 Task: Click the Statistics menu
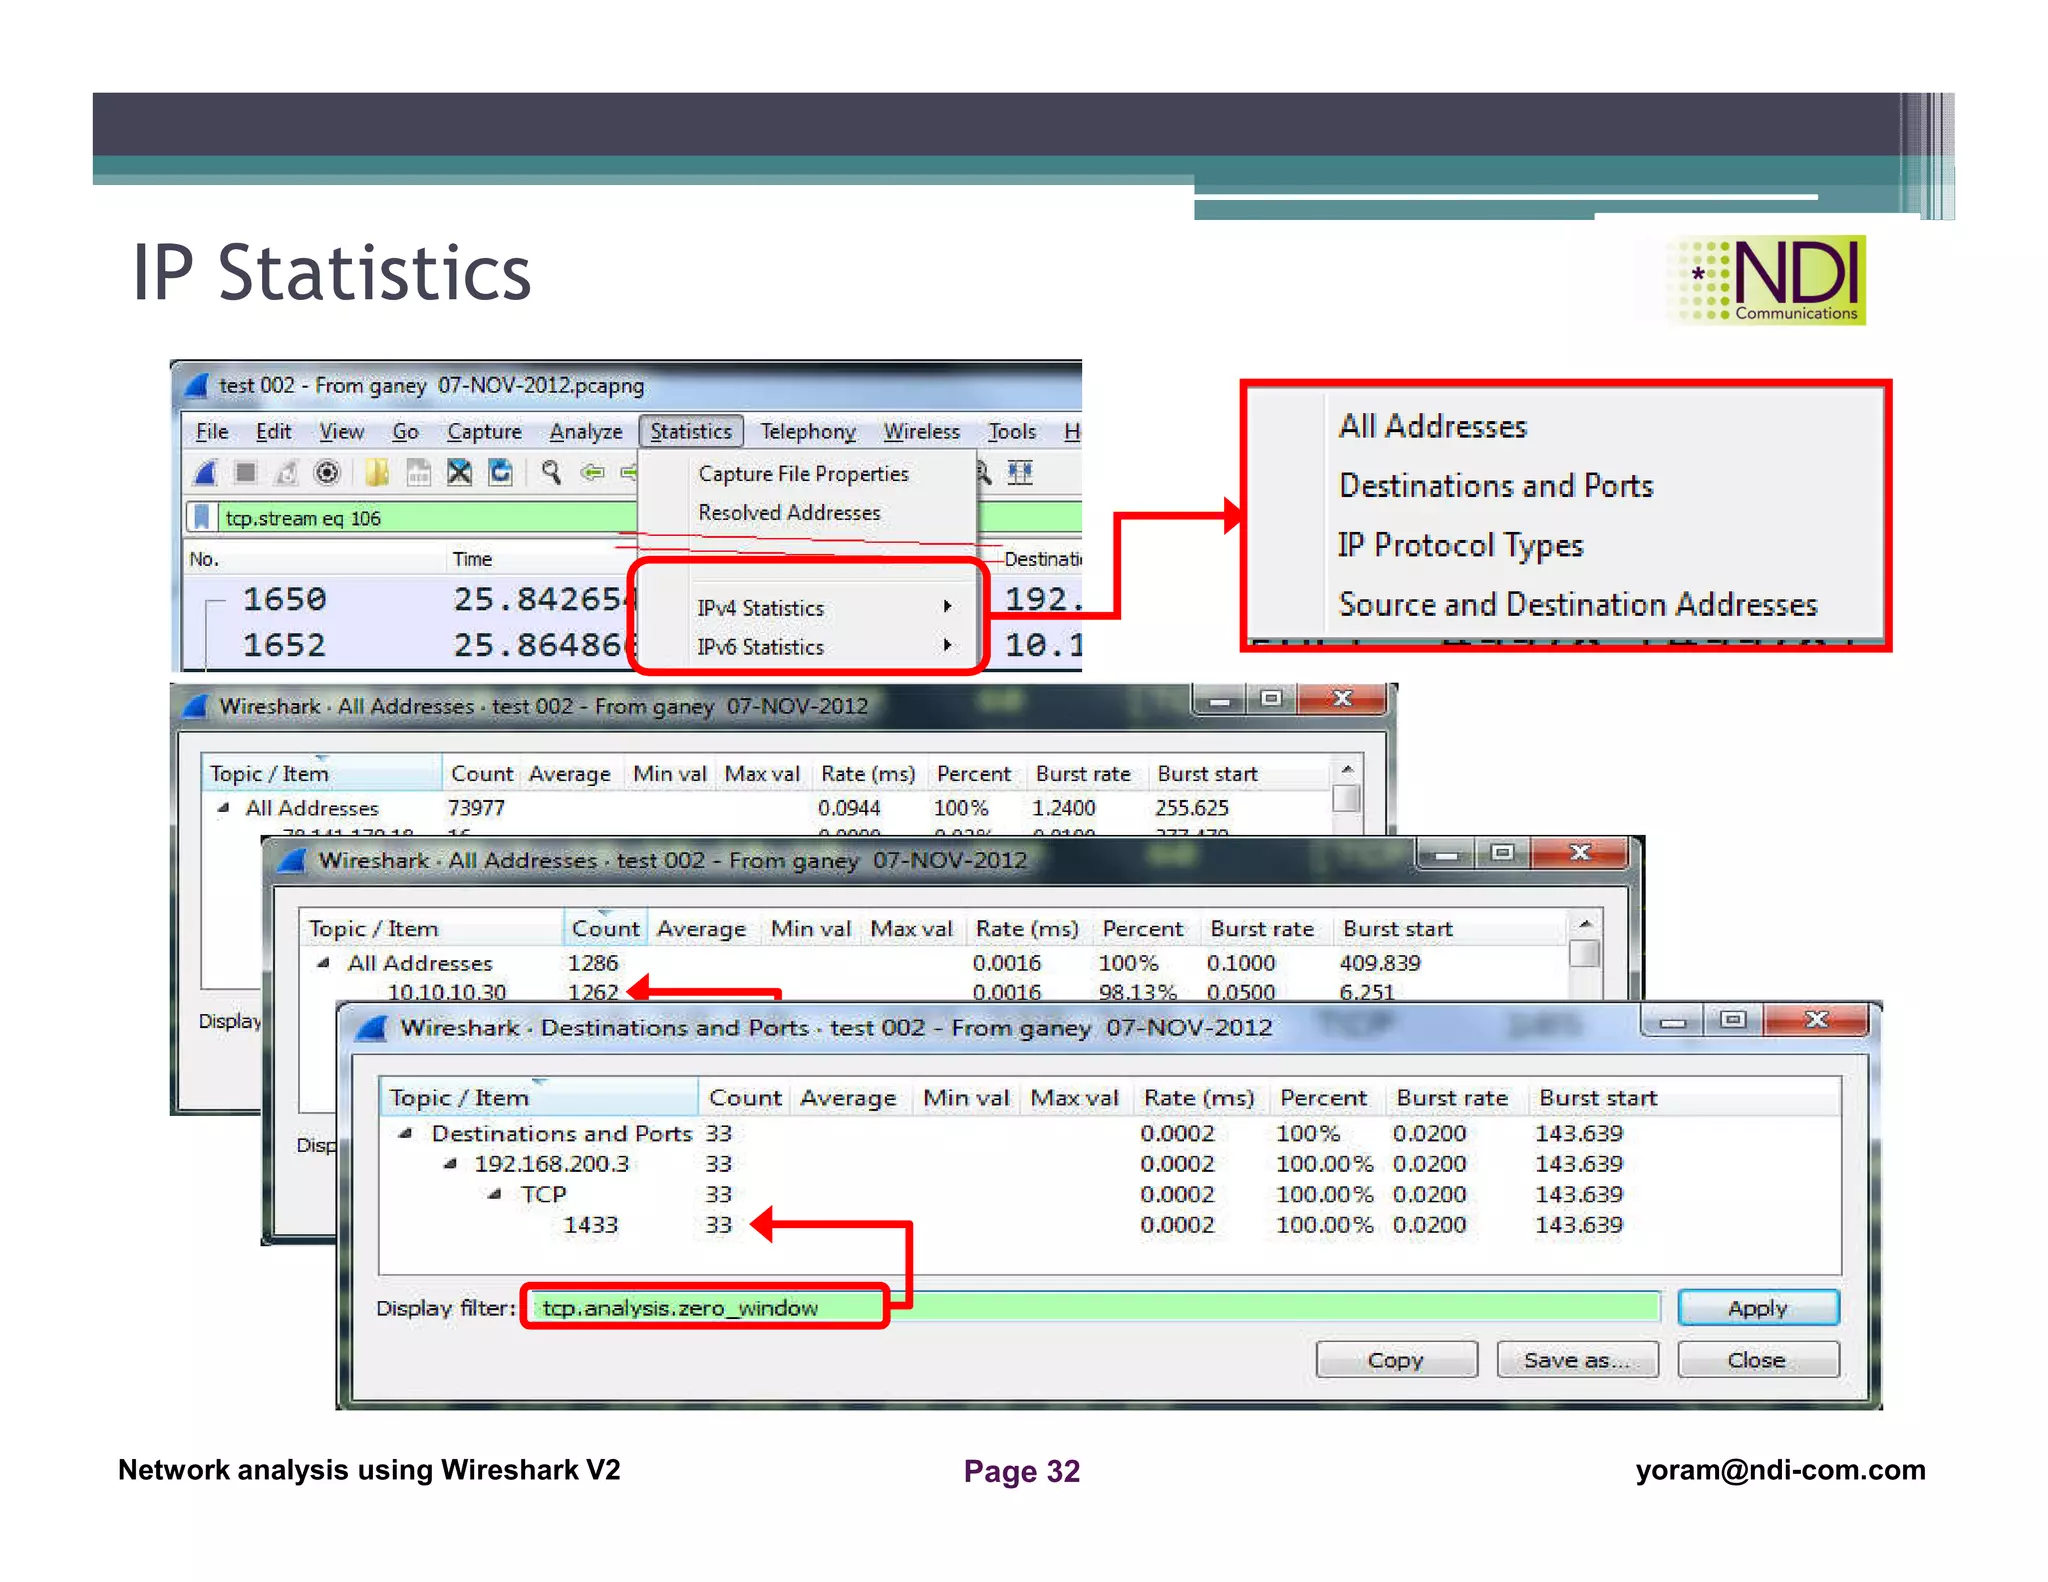click(691, 431)
